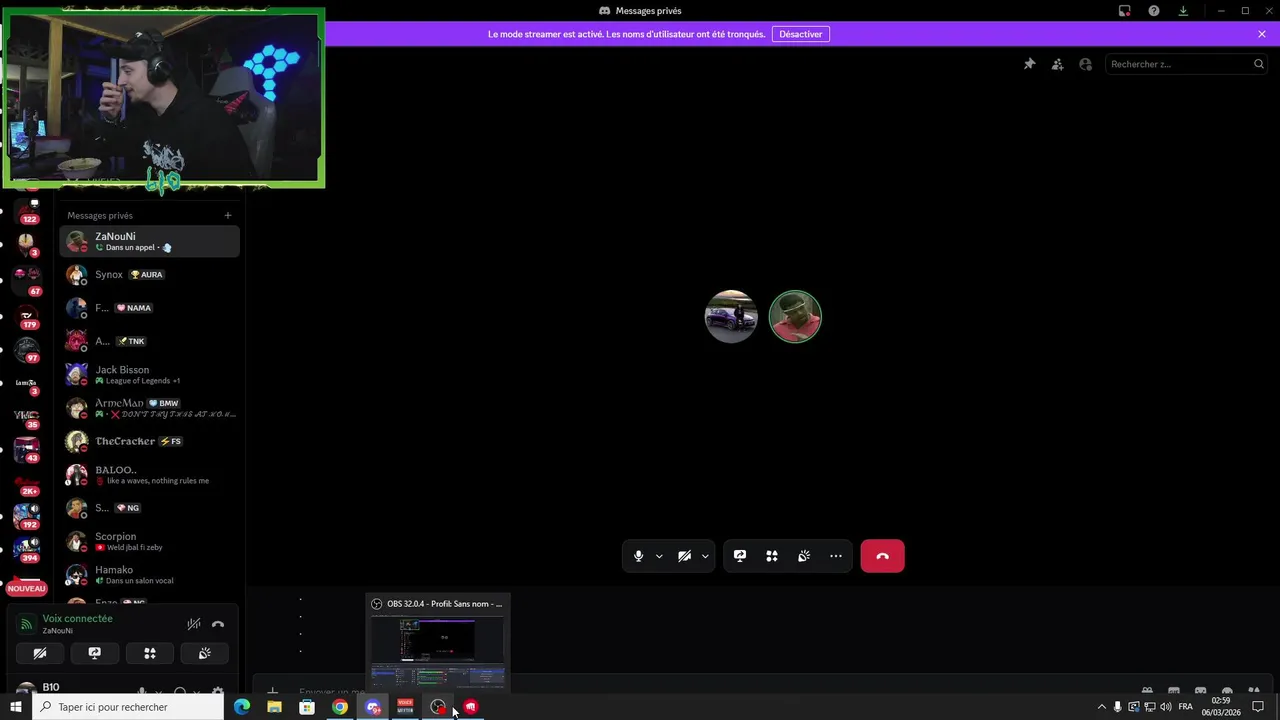
Task: Focus the Rechercher search field
Action: click(1186, 64)
